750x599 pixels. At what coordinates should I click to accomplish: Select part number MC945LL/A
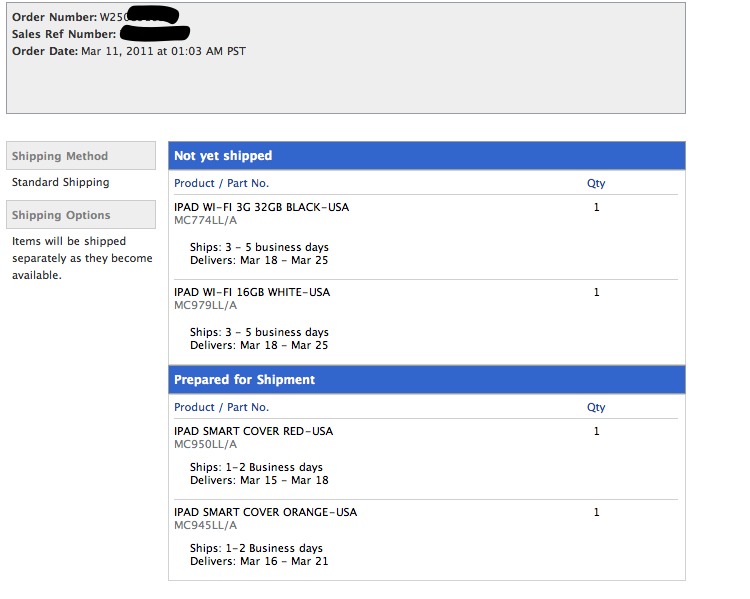tap(205, 525)
